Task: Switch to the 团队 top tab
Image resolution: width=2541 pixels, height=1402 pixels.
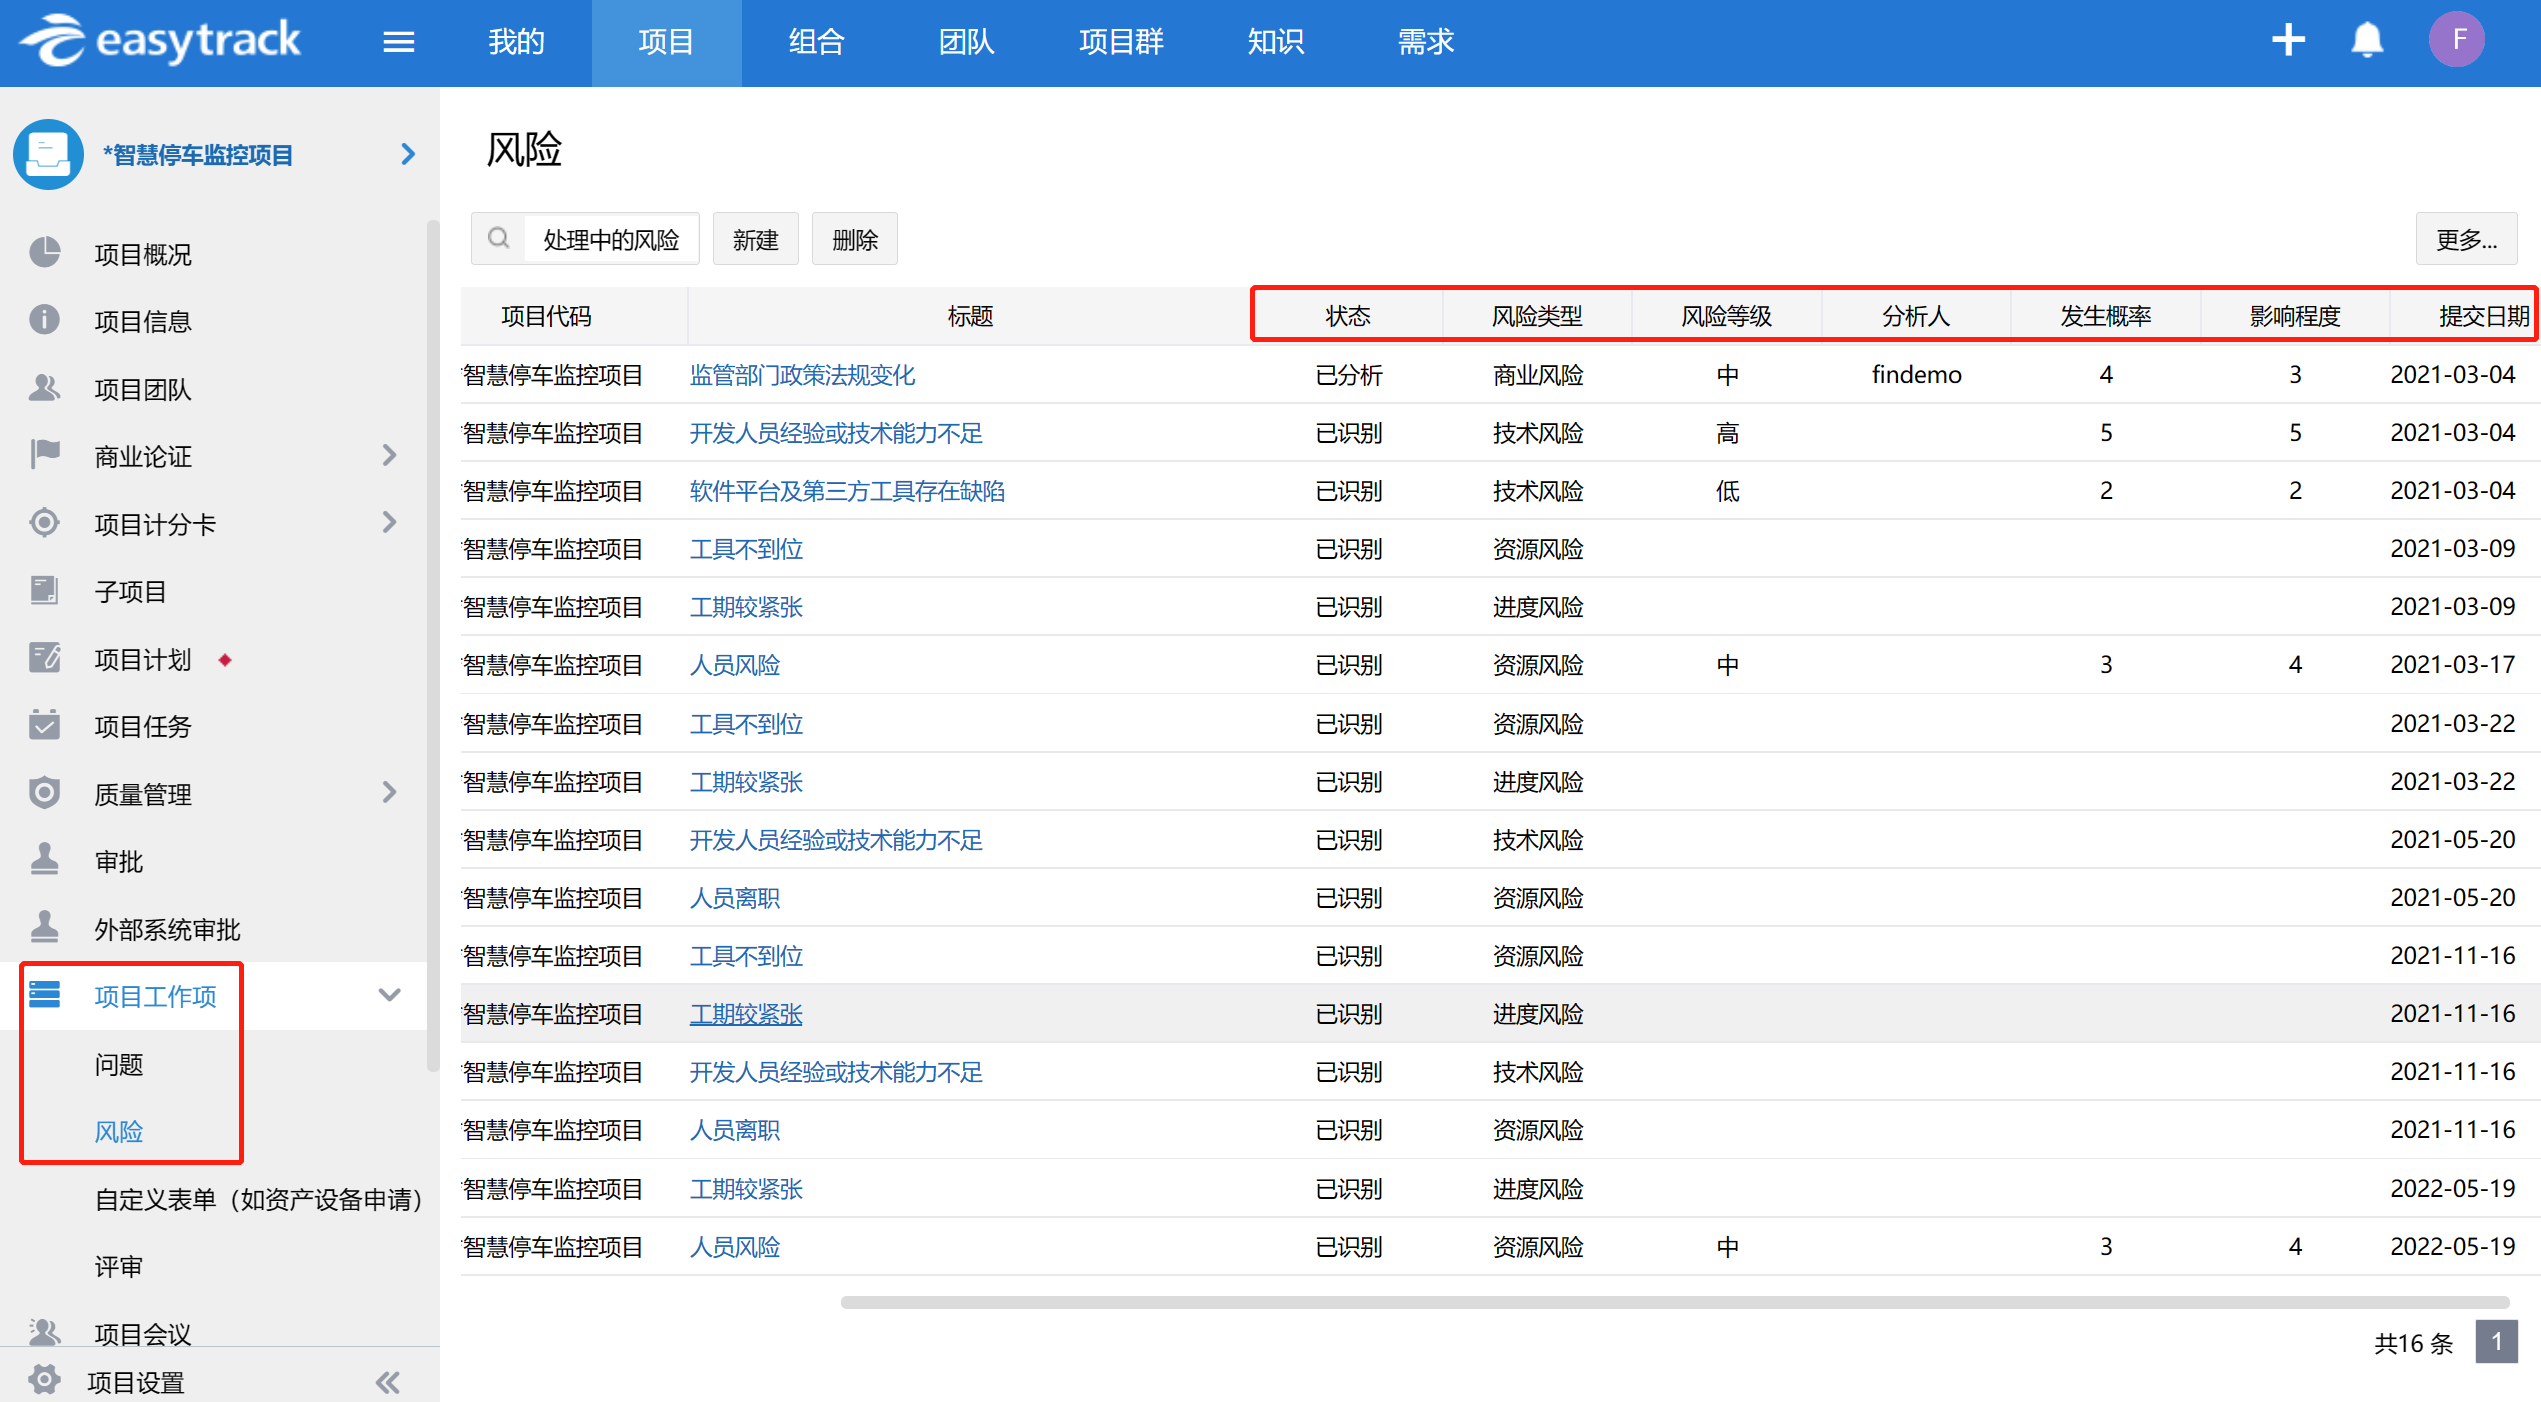Action: point(965,42)
